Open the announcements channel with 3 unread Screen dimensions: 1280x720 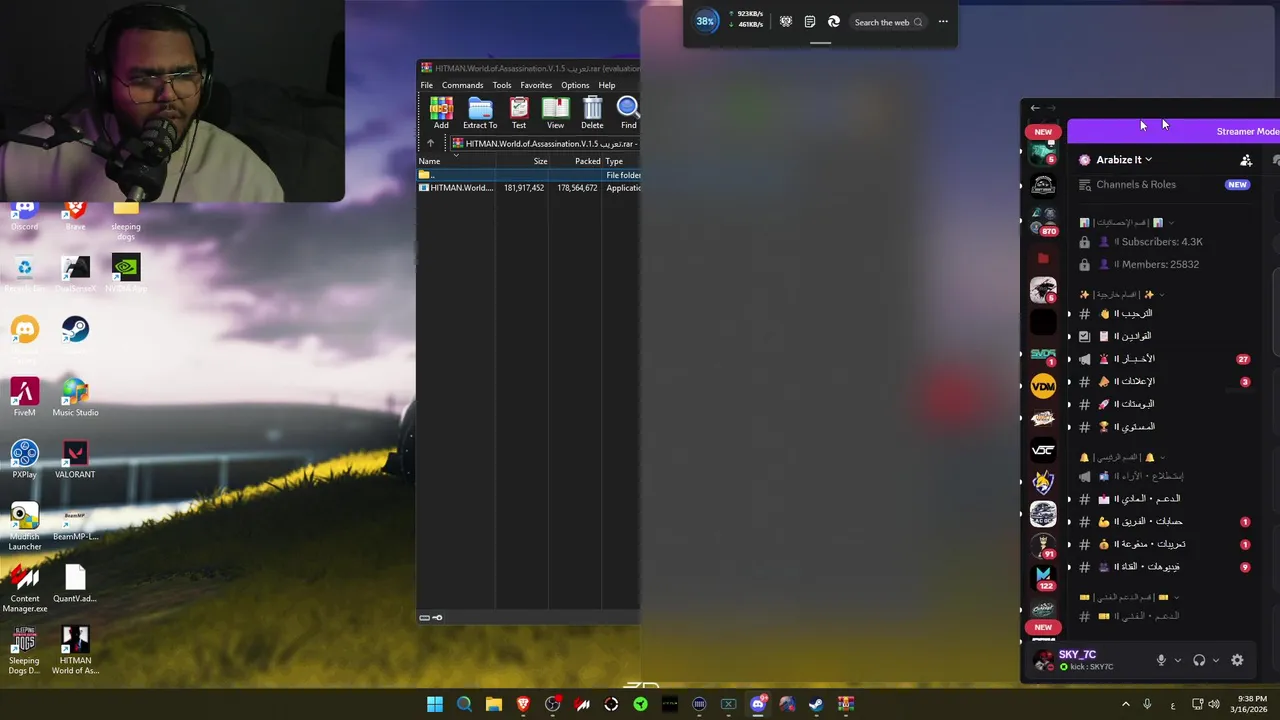(x=1165, y=382)
